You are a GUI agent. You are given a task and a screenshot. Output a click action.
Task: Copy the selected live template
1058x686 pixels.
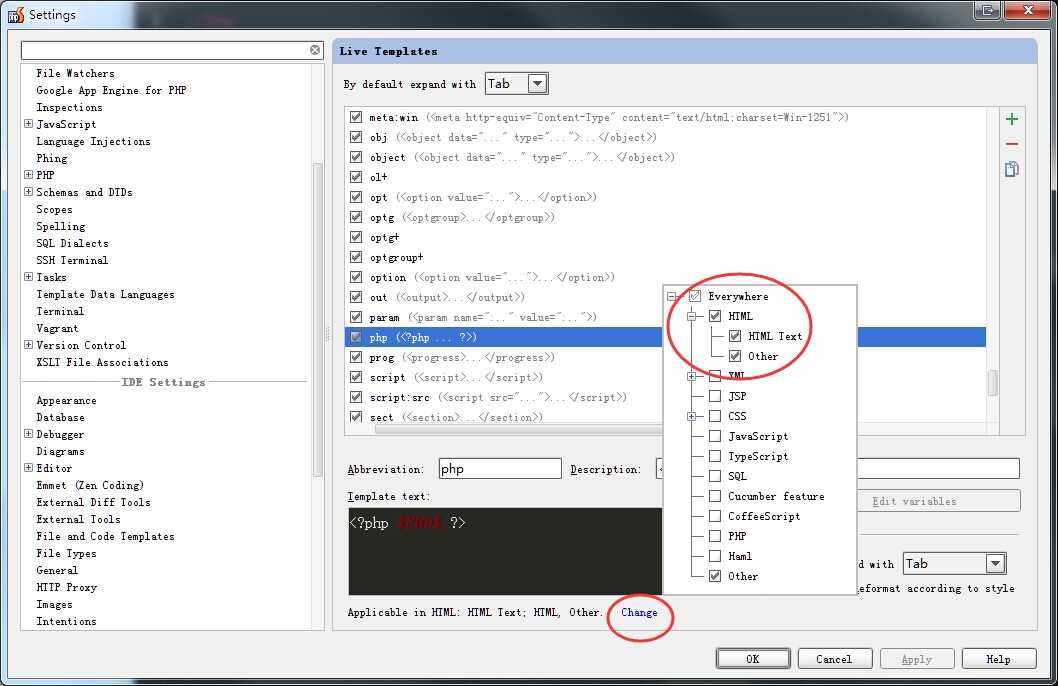pyautogui.click(x=1011, y=169)
